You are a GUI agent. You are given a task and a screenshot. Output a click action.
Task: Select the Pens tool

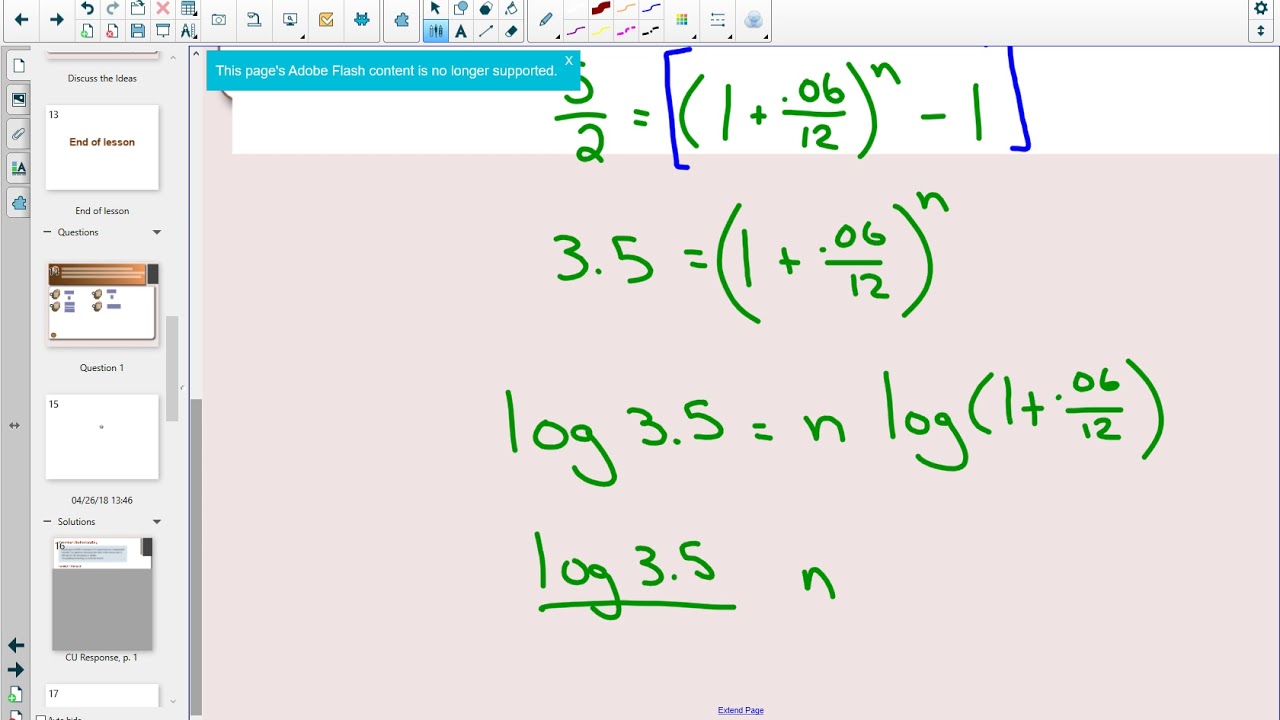click(435, 31)
